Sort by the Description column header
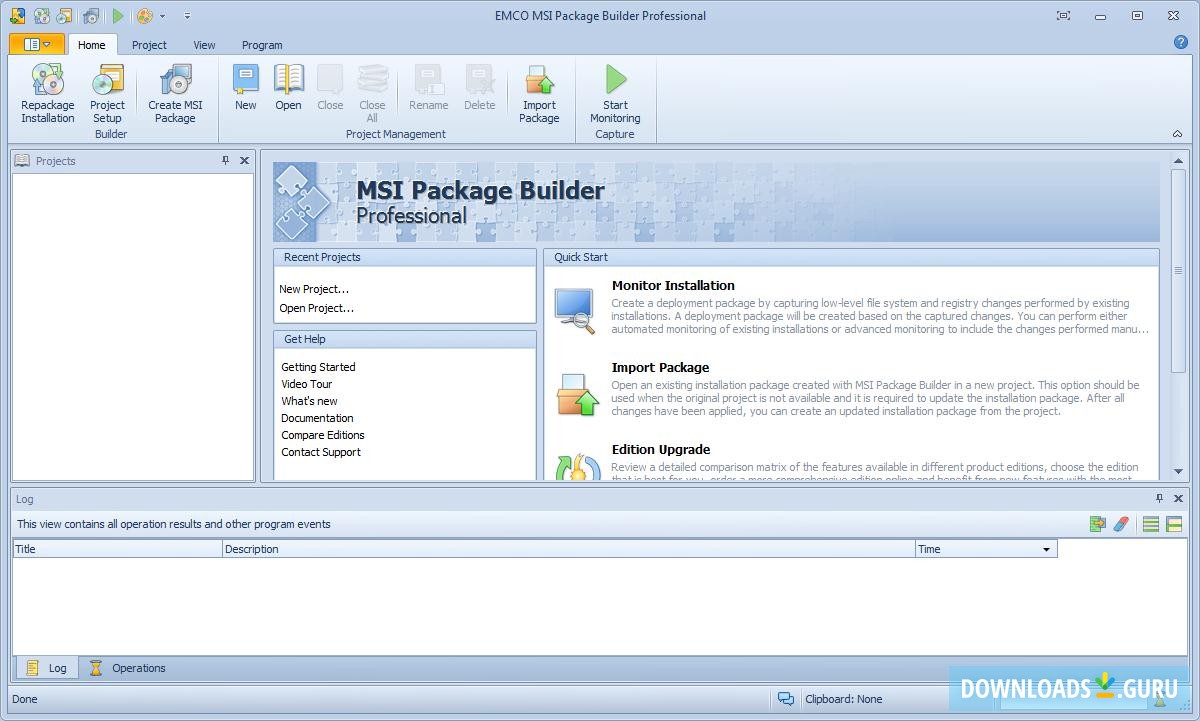The height and width of the screenshot is (721, 1200). (569, 549)
